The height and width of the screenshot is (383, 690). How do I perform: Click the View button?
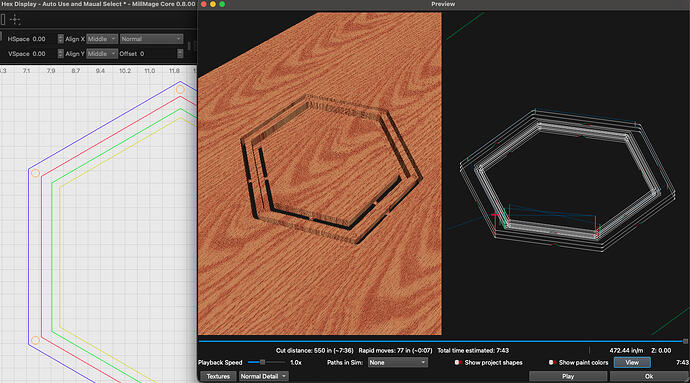pyautogui.click(x=632, y=362)
